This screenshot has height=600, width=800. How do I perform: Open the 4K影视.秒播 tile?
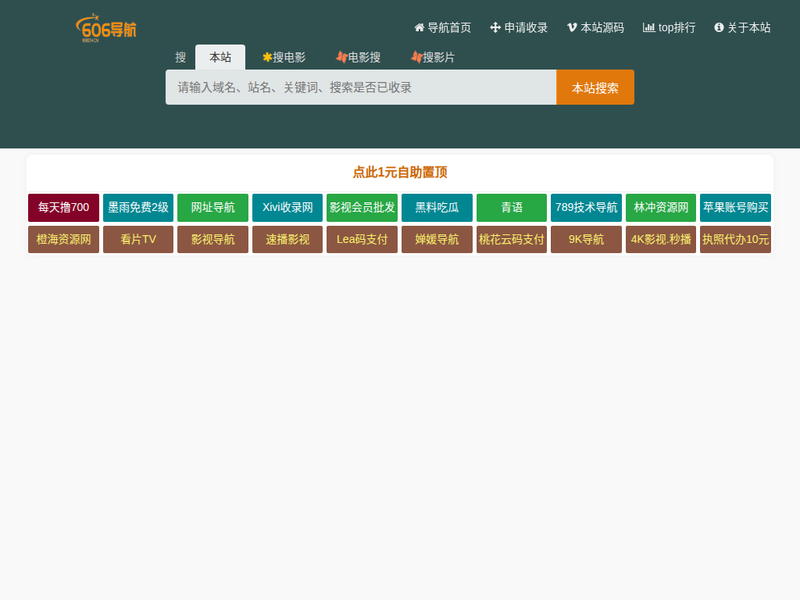(x=661, y=240)
